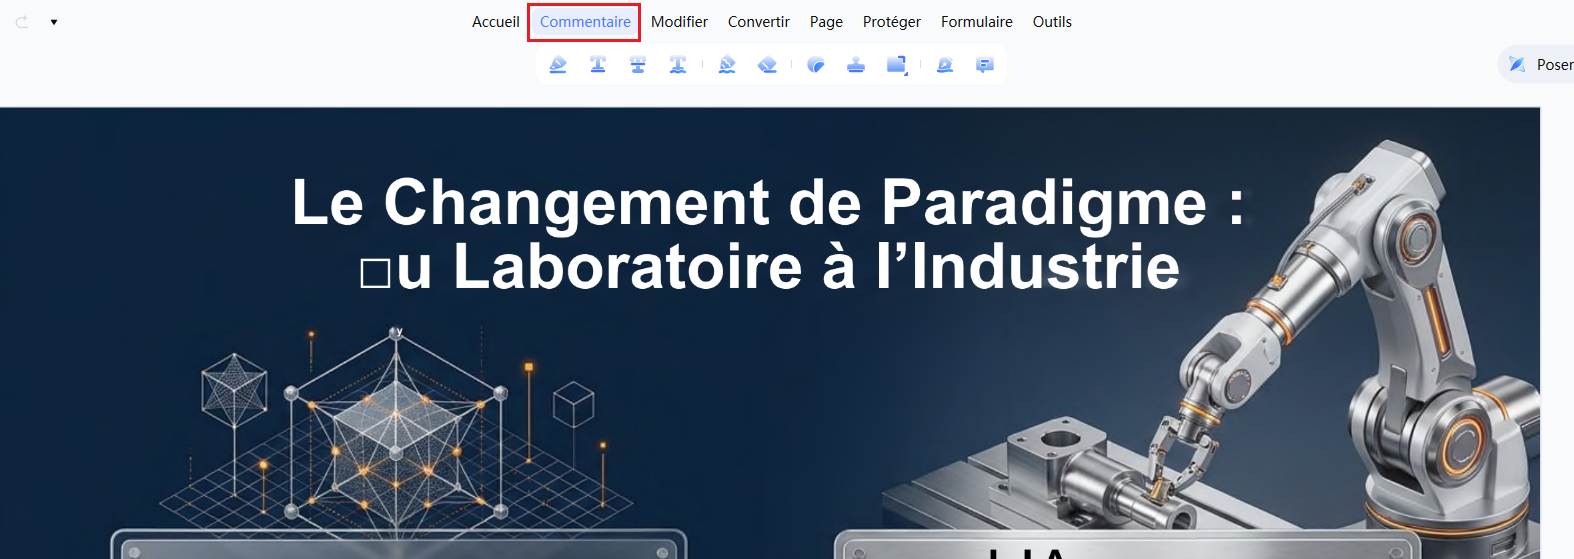Viewport: 1574px width, 559px height.
Task: Select the Pencil freehand drawing tool
Action: (x=727, y=65)
